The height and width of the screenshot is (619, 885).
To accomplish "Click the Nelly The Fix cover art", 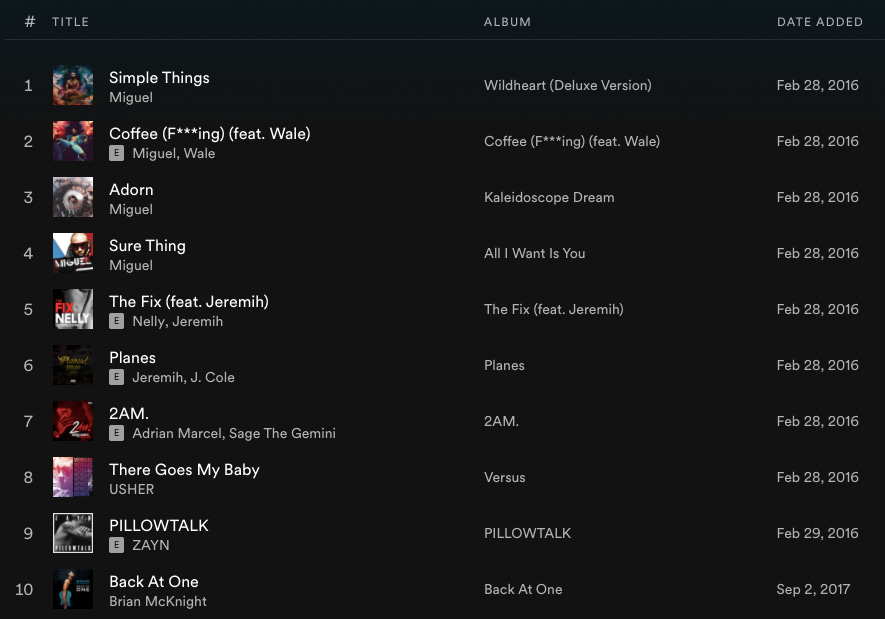I will pos(73,309).
